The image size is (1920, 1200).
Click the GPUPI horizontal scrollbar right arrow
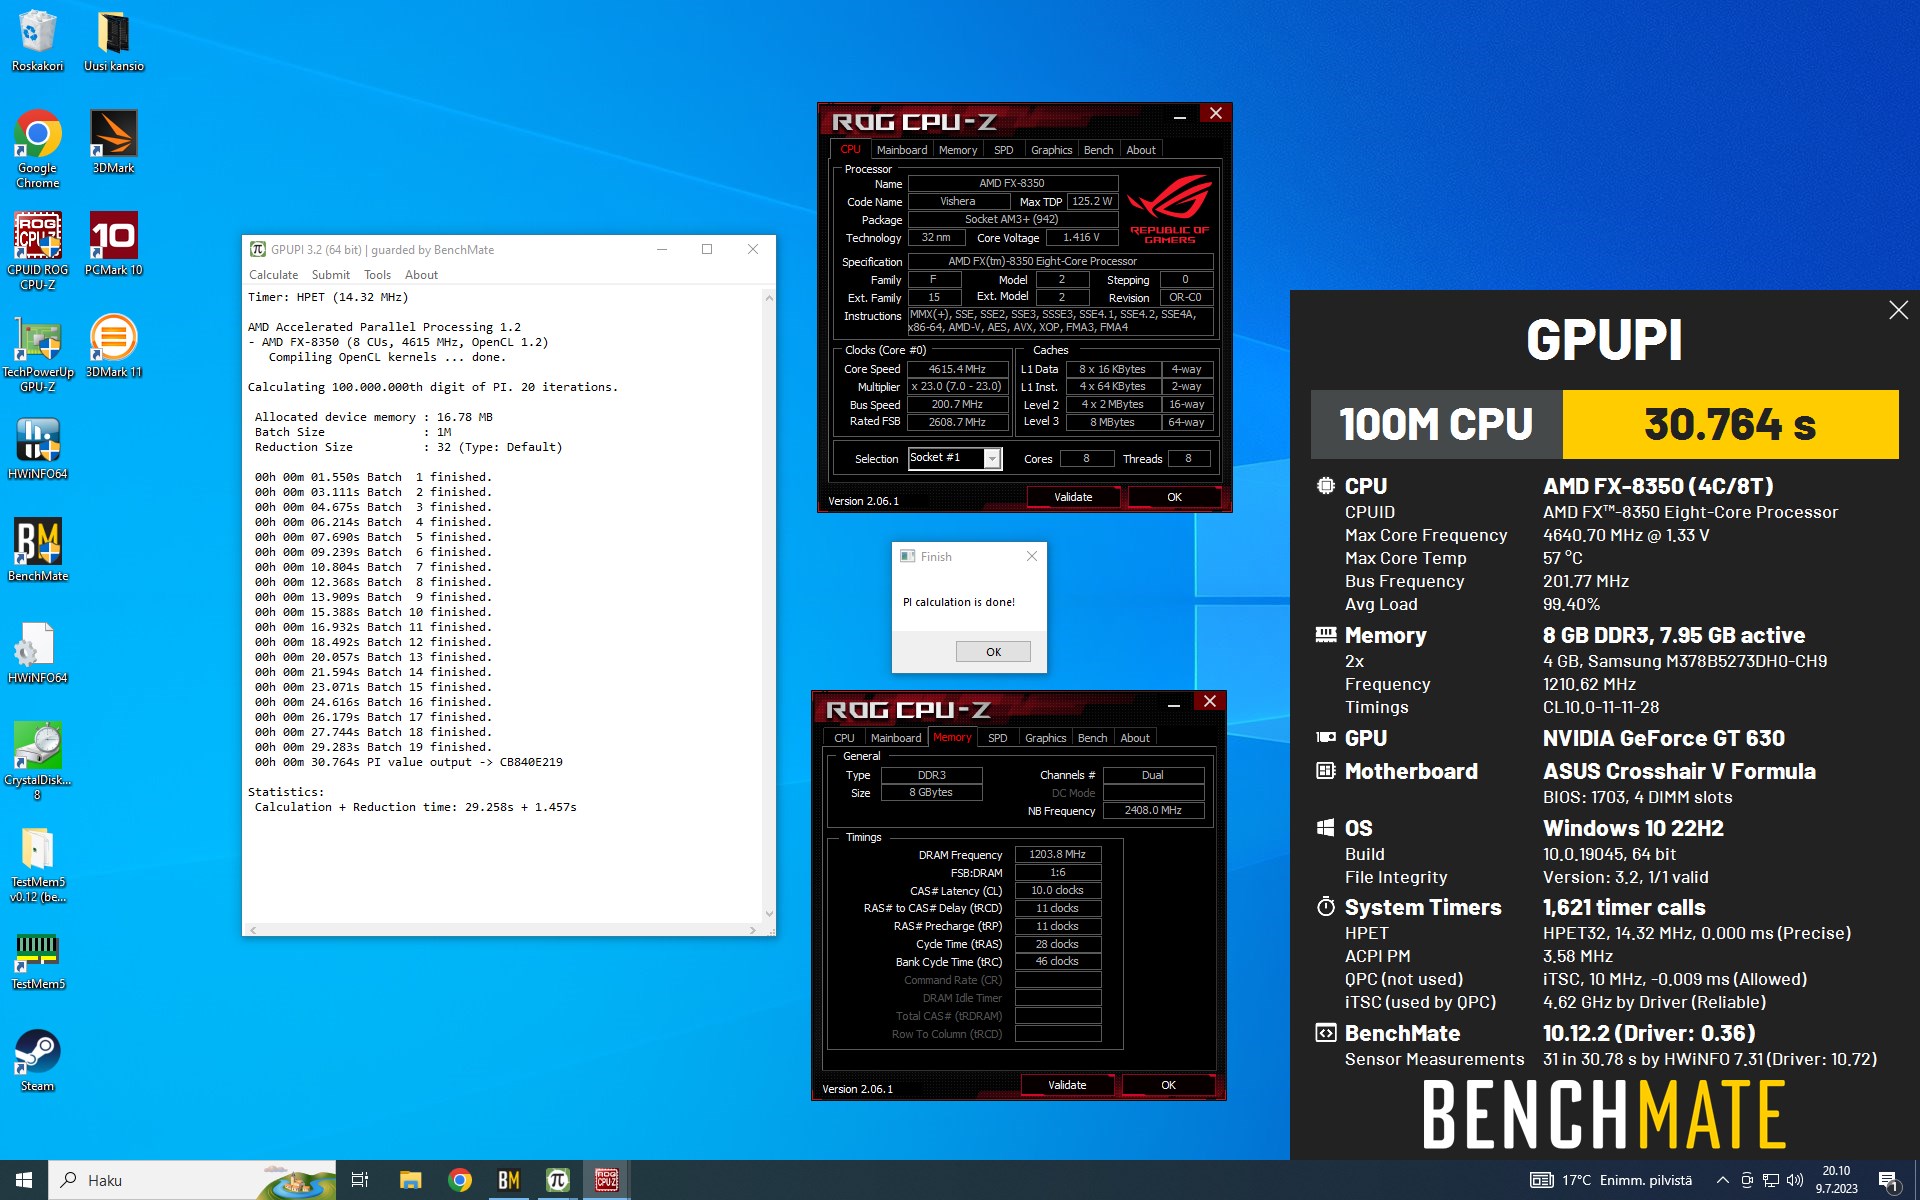tap(752, 930)
